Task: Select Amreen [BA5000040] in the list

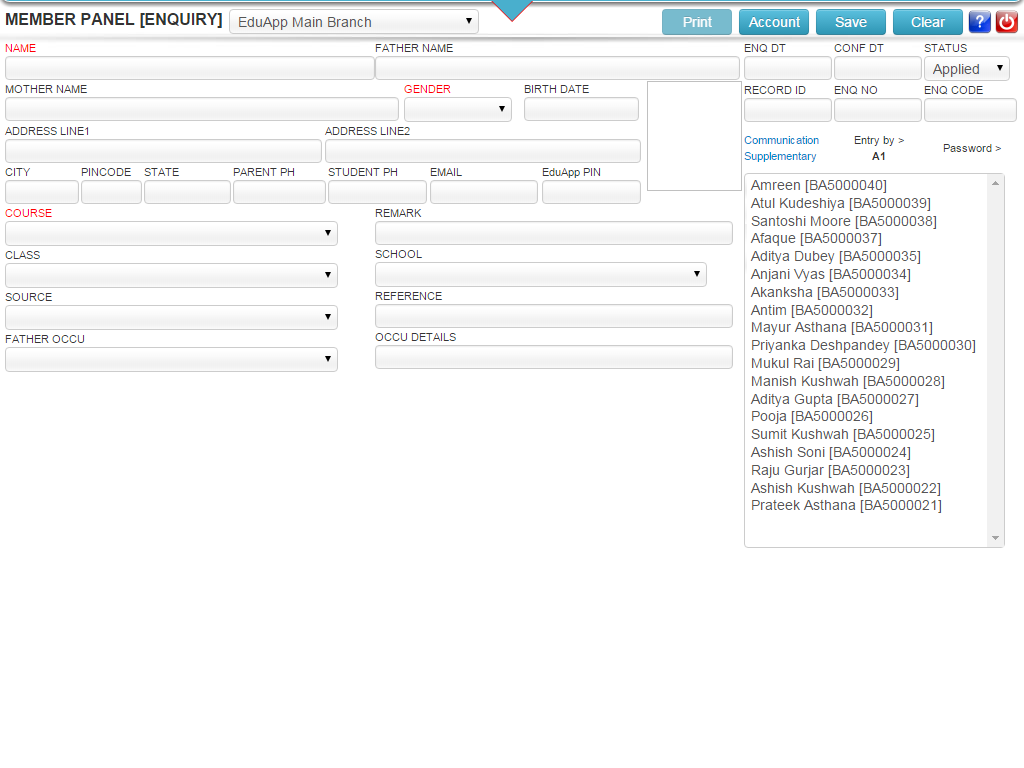Action: [818, 185]
